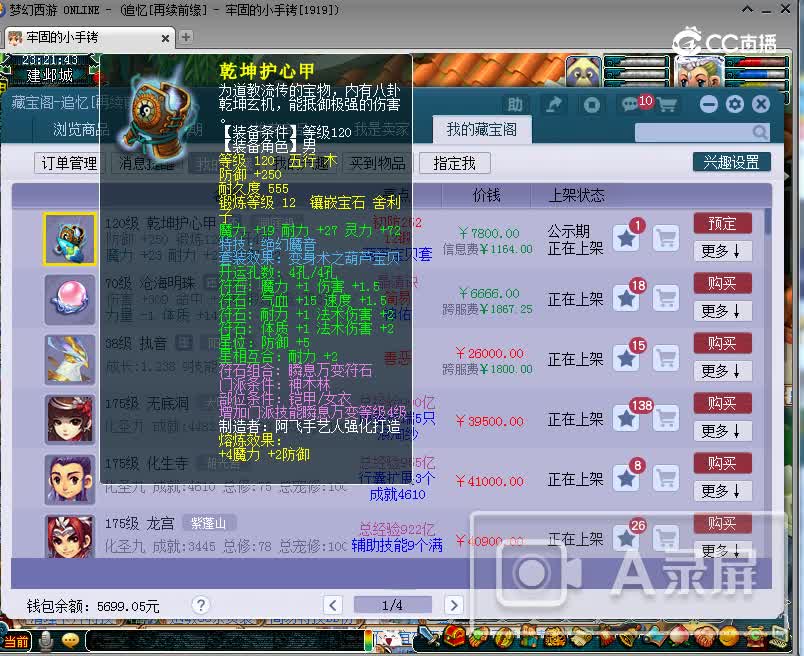Screen dimensions: 804x656
Task: Add a new tab with plus
Action: pos(186,37)
